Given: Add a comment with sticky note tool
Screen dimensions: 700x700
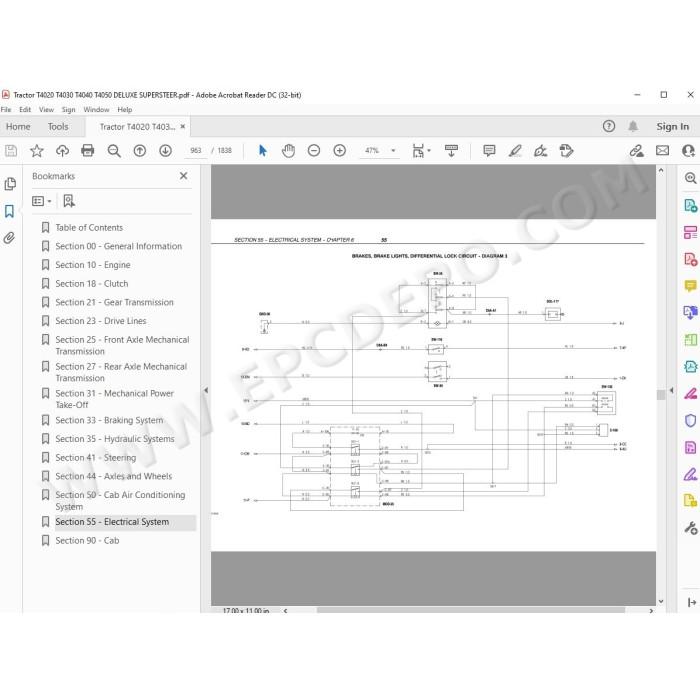Looking at the screenshot, I should pyautogui.click(x=489, y=151).
